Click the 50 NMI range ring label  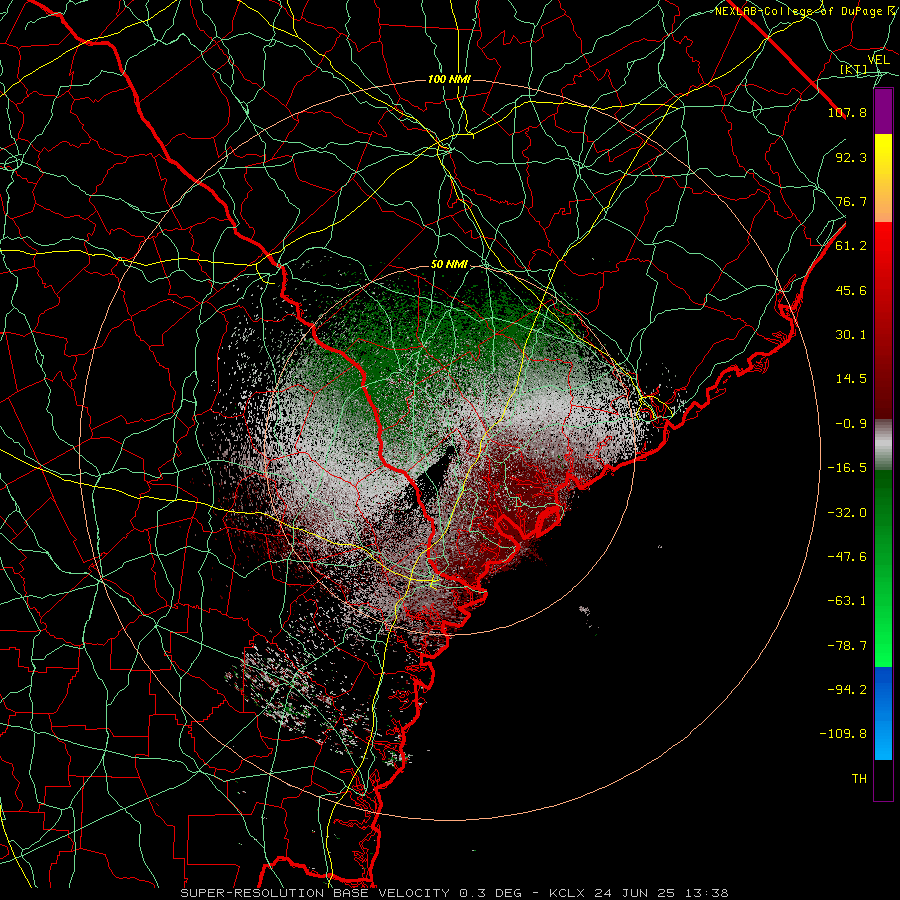coord(449,264)
